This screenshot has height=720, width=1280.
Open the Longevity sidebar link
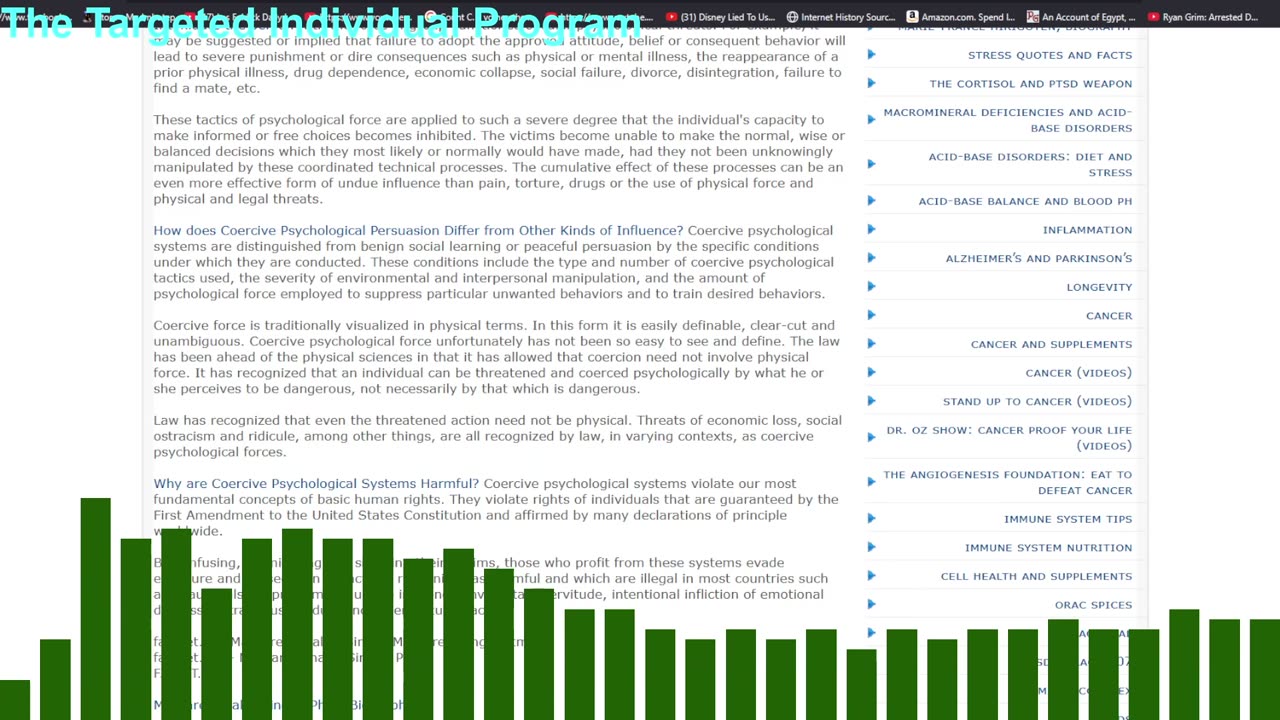tap(1099, 287)
